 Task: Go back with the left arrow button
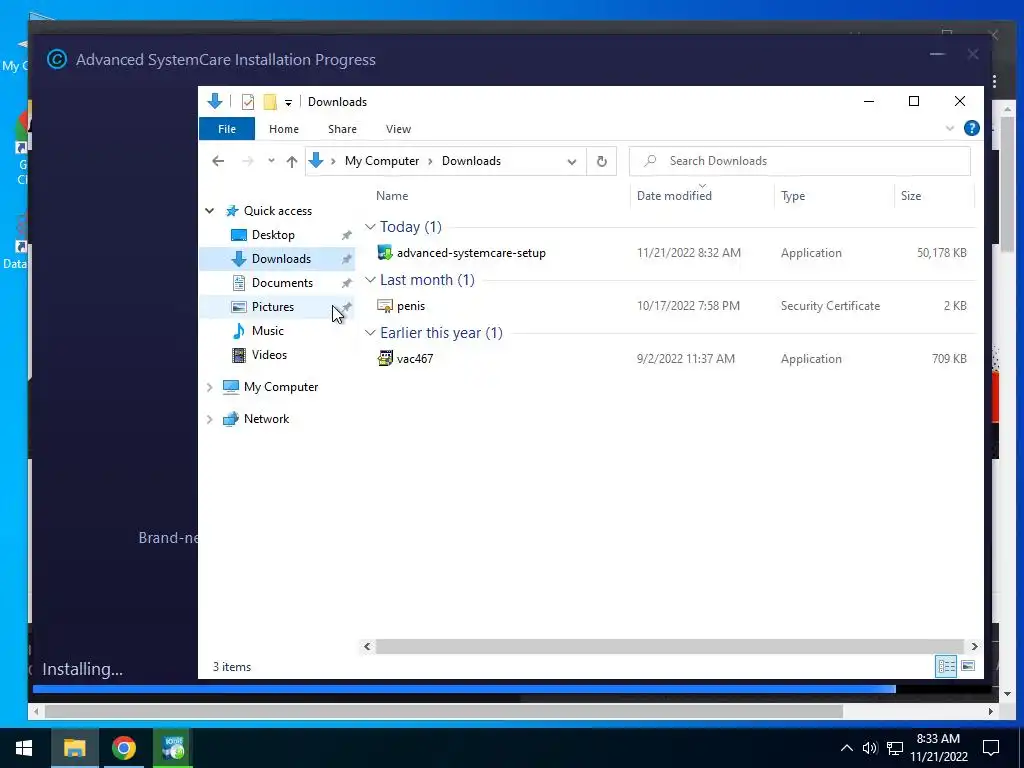pos(218,161)
